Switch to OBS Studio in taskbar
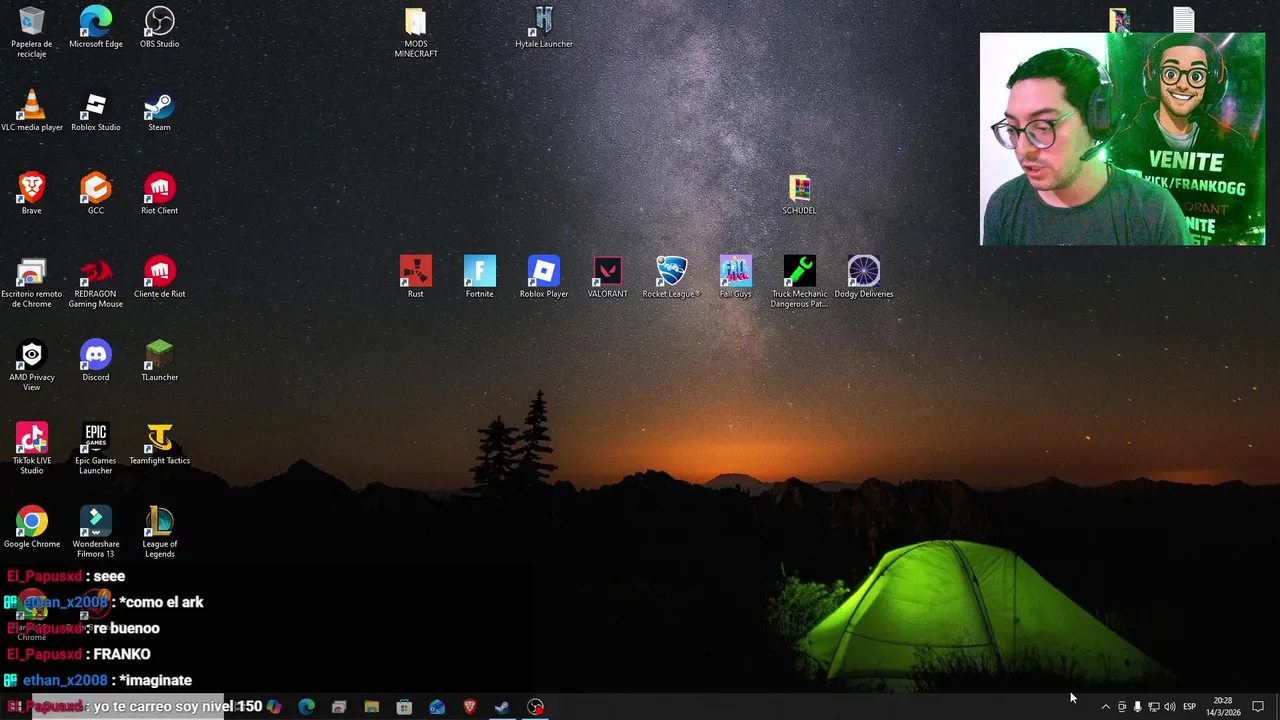1280x720 pixels. pyautogui.click(x=536, y=707)
